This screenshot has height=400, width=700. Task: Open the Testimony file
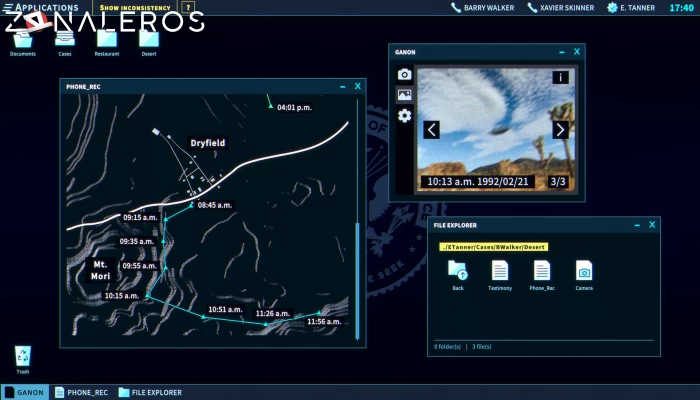pos(500,275)
